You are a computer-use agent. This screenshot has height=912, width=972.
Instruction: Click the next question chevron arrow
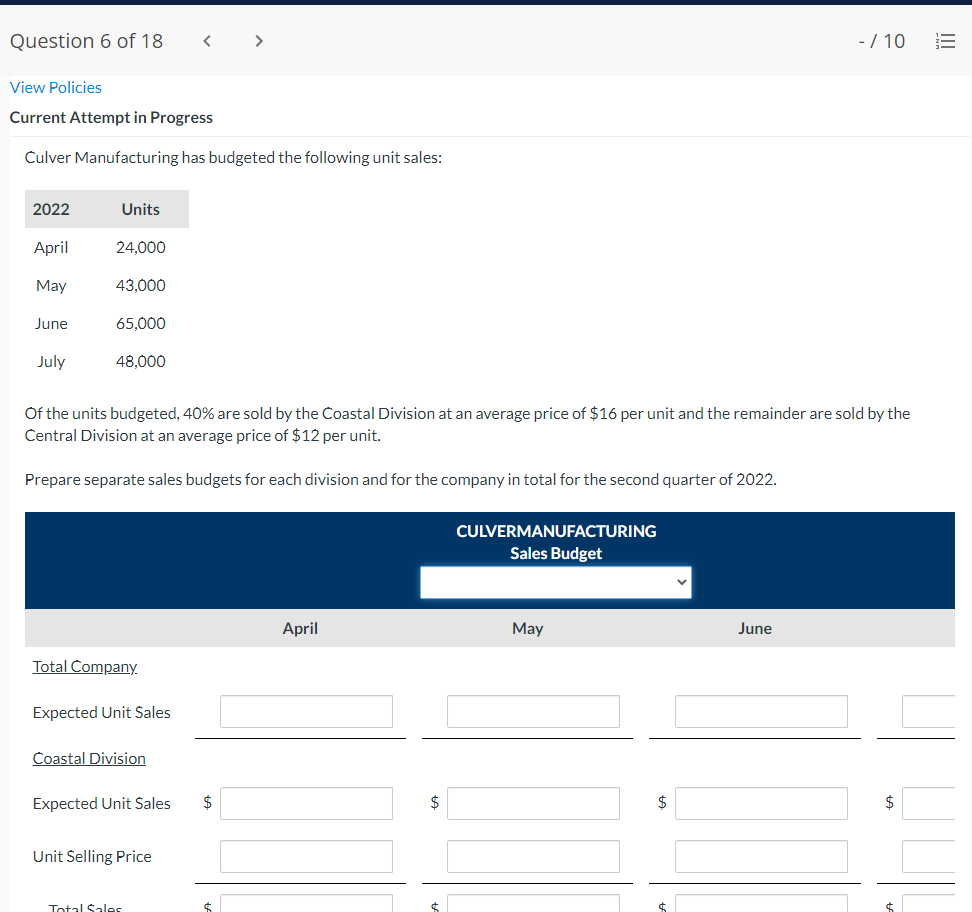pos(258,41)
